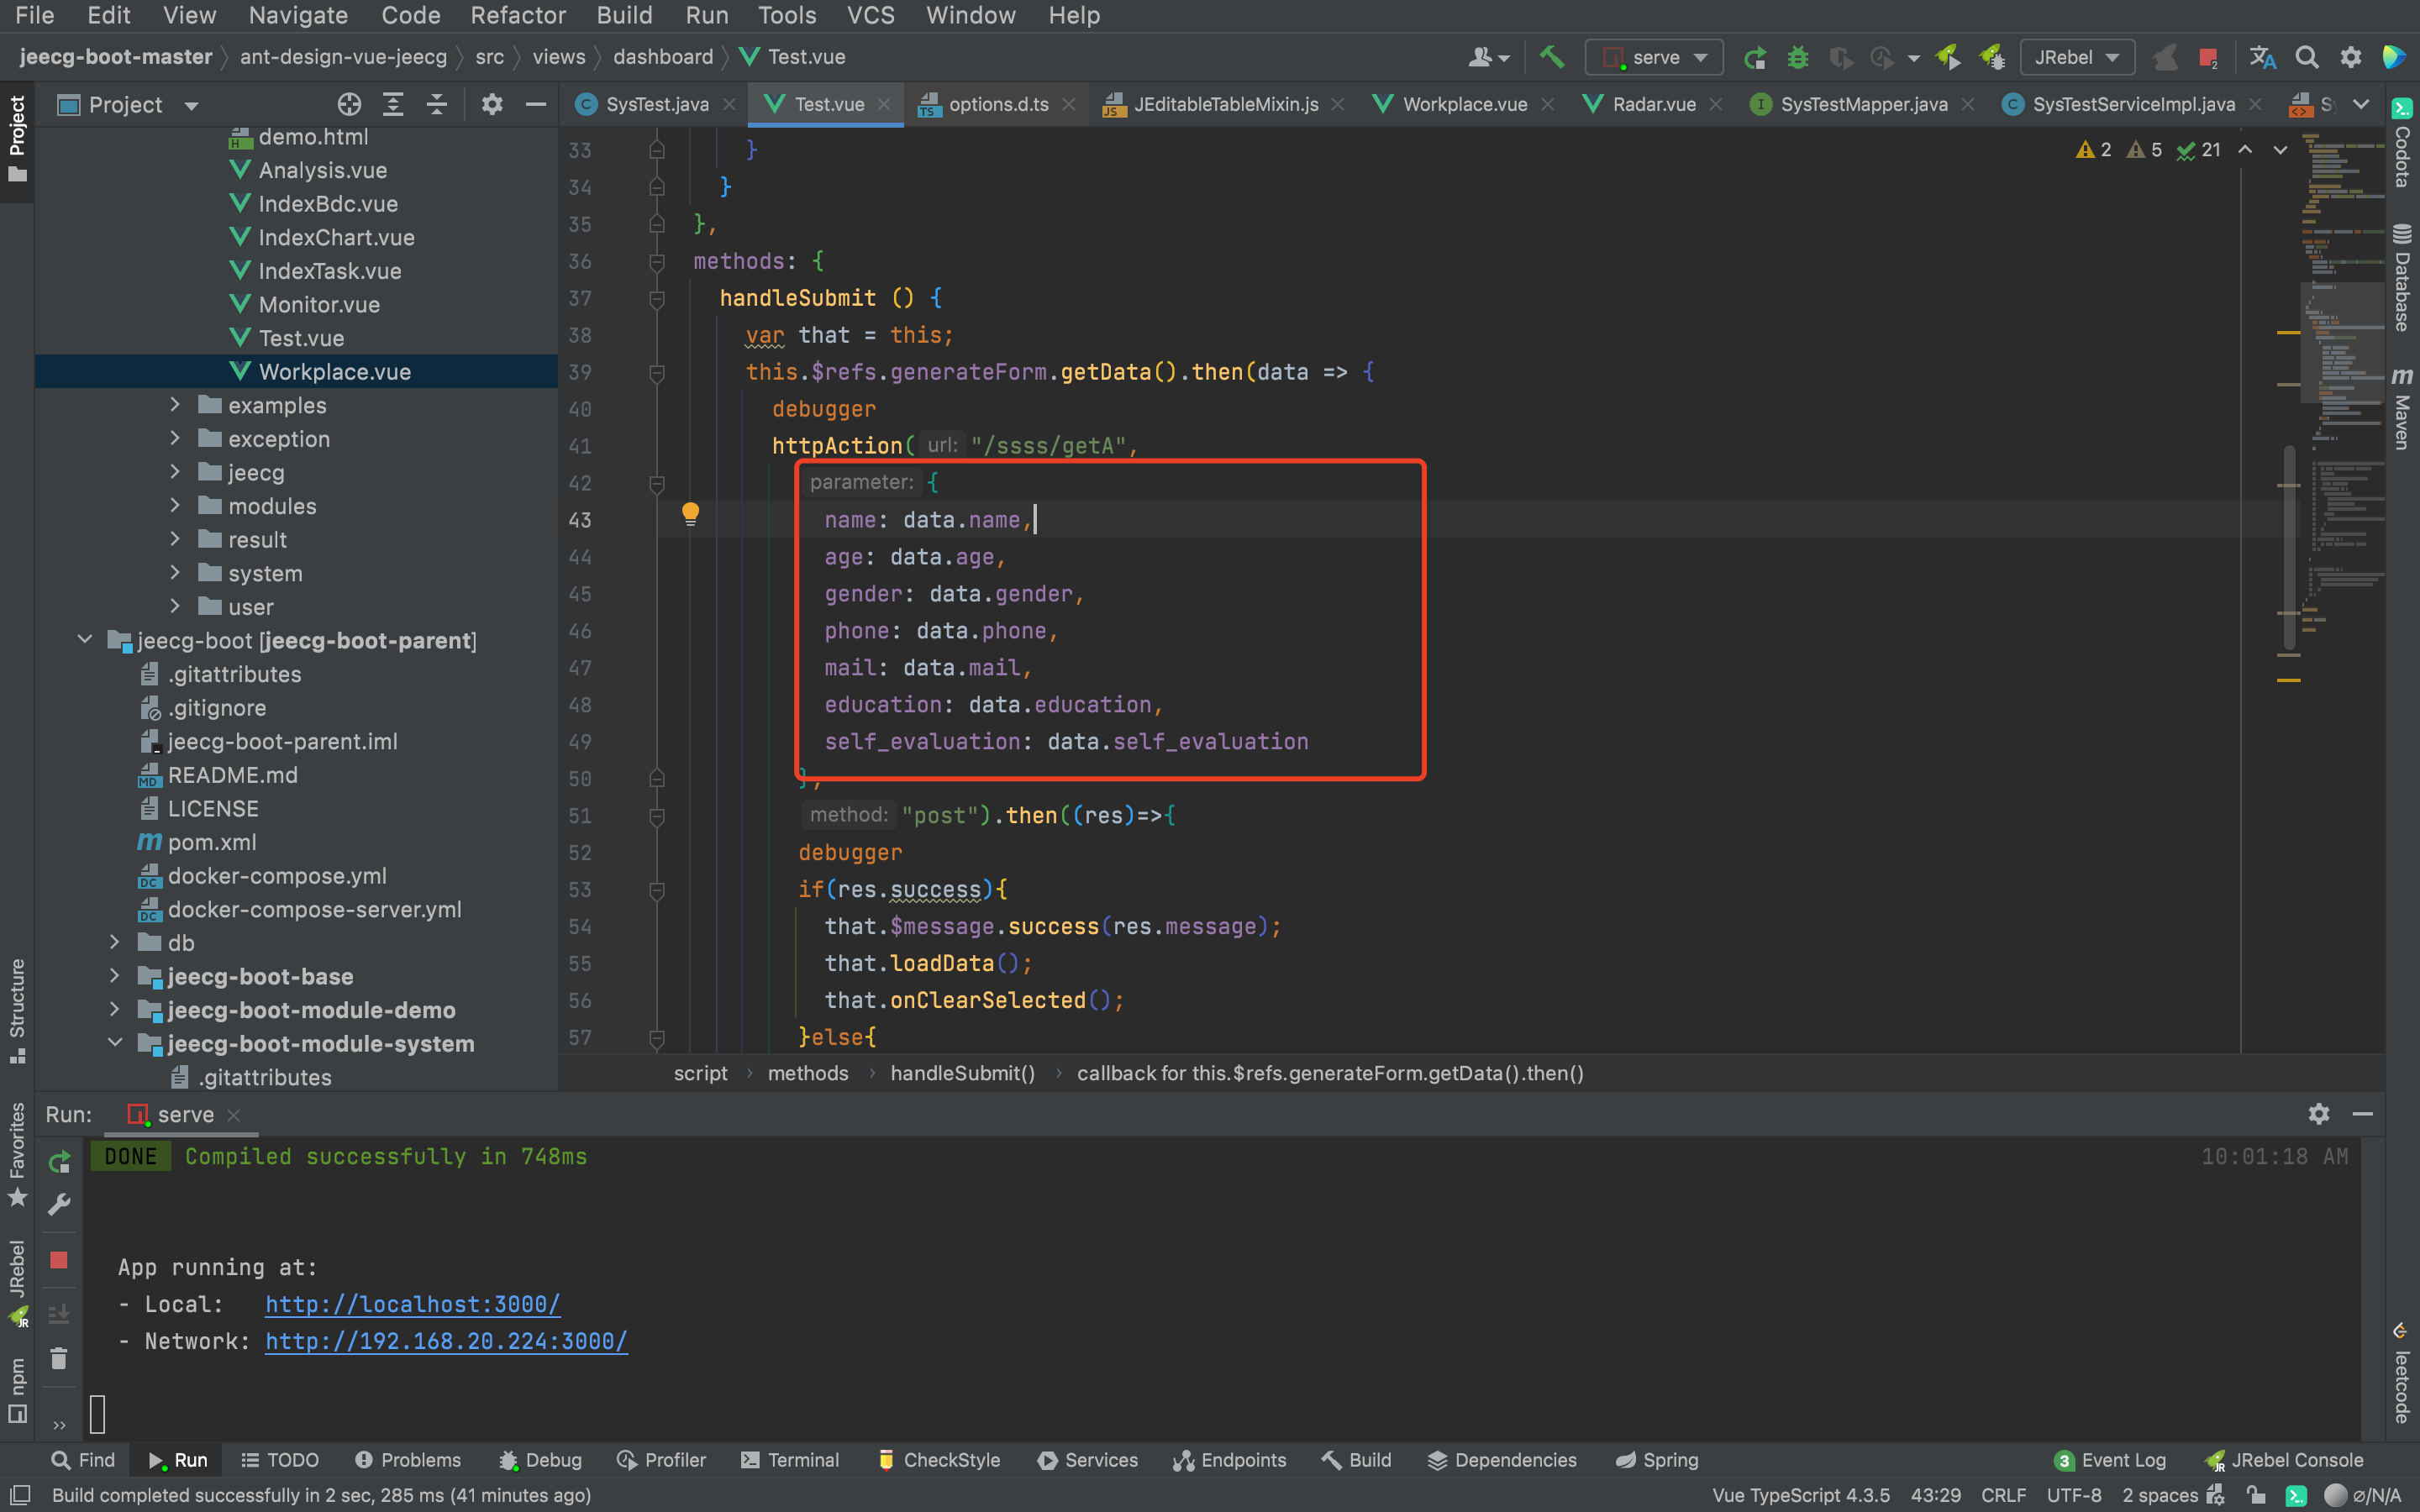Open Search Everywhere magnifier icon
The image size is (2420, 1512).
coord(2306,57)
